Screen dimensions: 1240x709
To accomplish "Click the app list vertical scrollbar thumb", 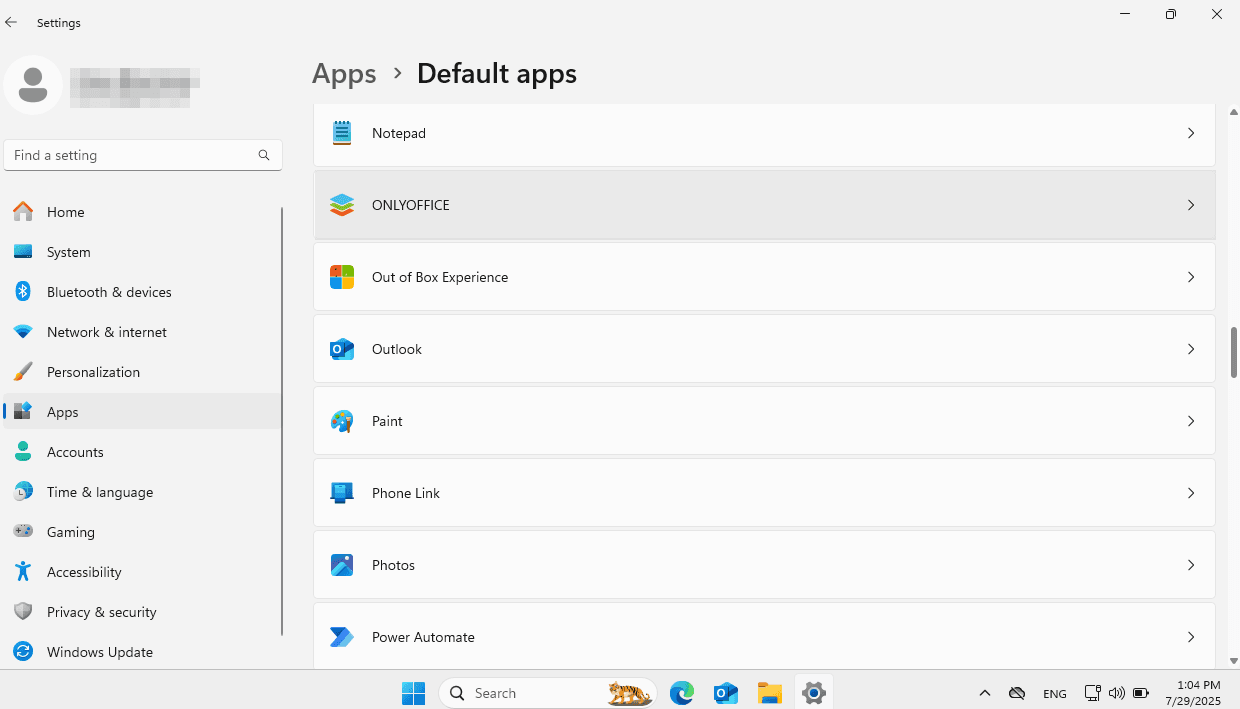I will point(1234,352).
